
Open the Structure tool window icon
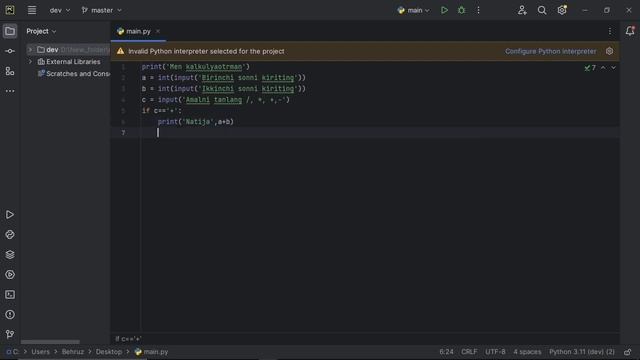pos(10,71)
